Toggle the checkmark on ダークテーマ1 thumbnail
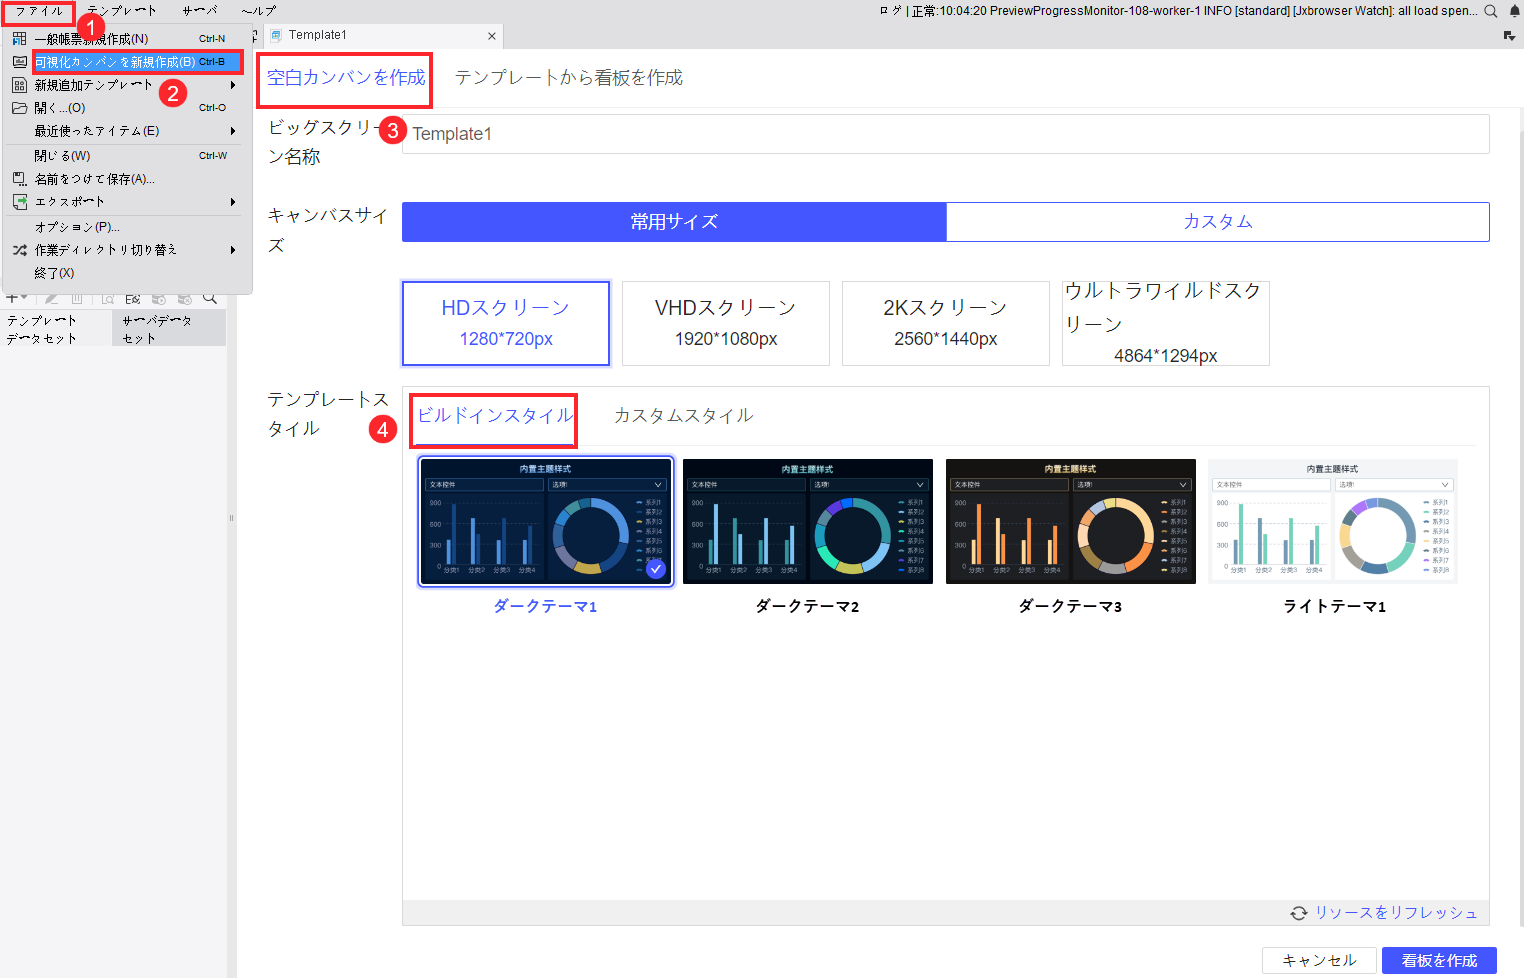1524x978 pixels. tap(656, 568)
